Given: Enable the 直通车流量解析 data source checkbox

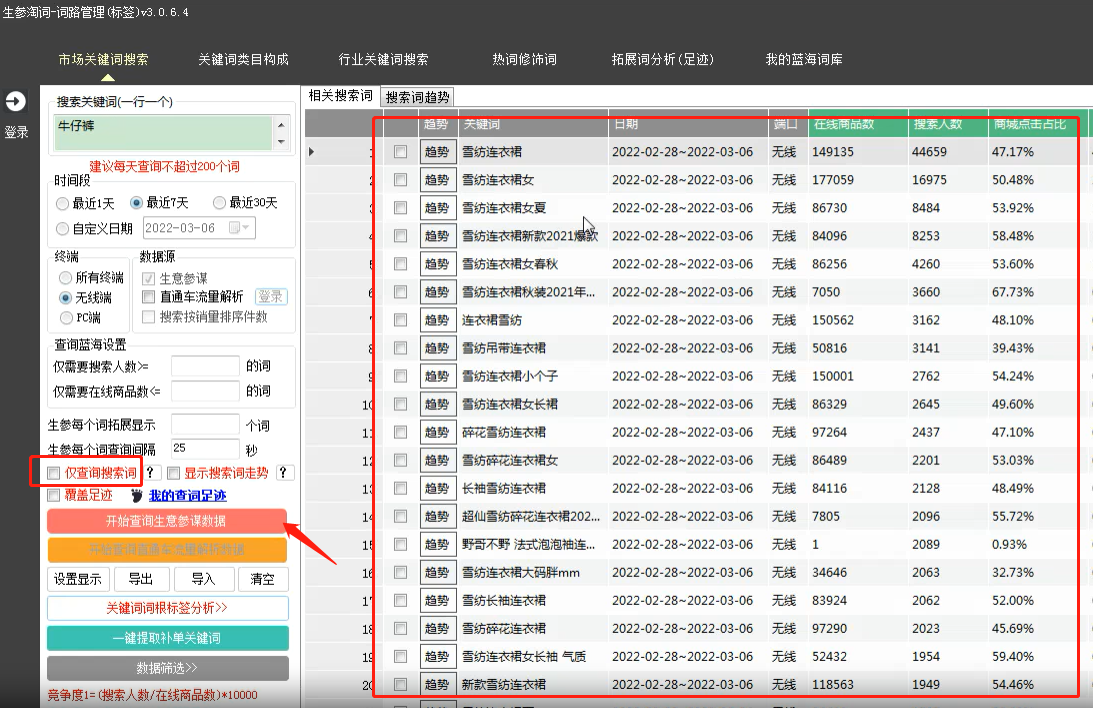Looking at the screenshot, I should pos(148,297).
